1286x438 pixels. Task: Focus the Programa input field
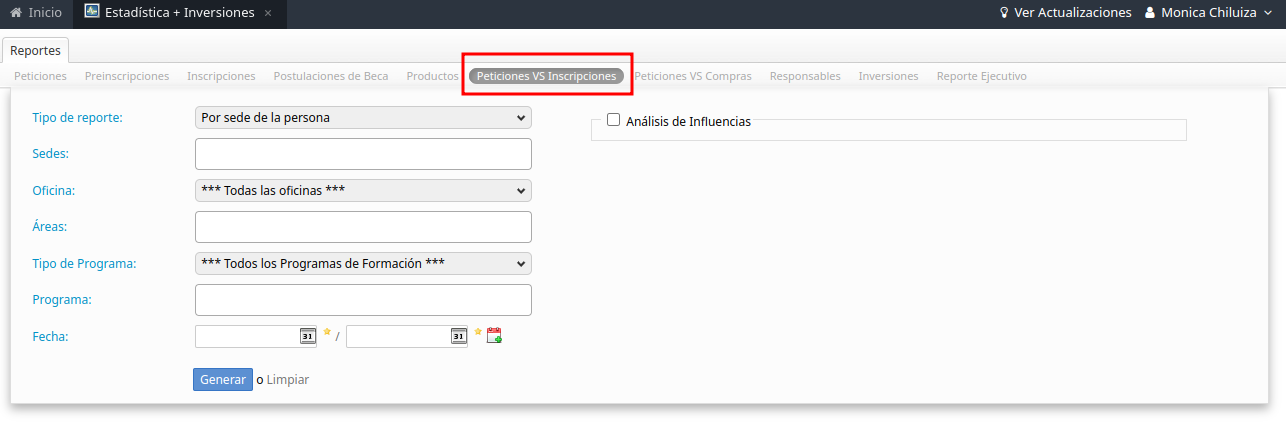click(x=363, y=300)
